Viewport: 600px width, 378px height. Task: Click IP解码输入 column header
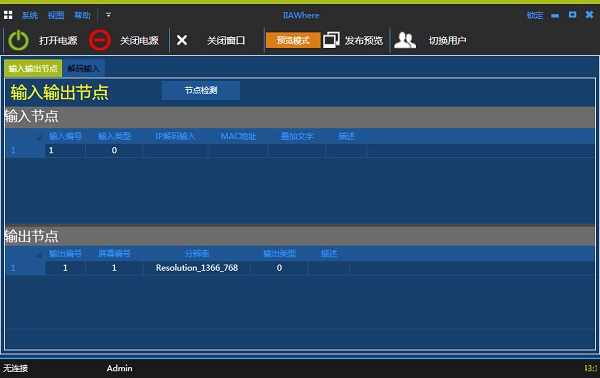click(176, 136)
